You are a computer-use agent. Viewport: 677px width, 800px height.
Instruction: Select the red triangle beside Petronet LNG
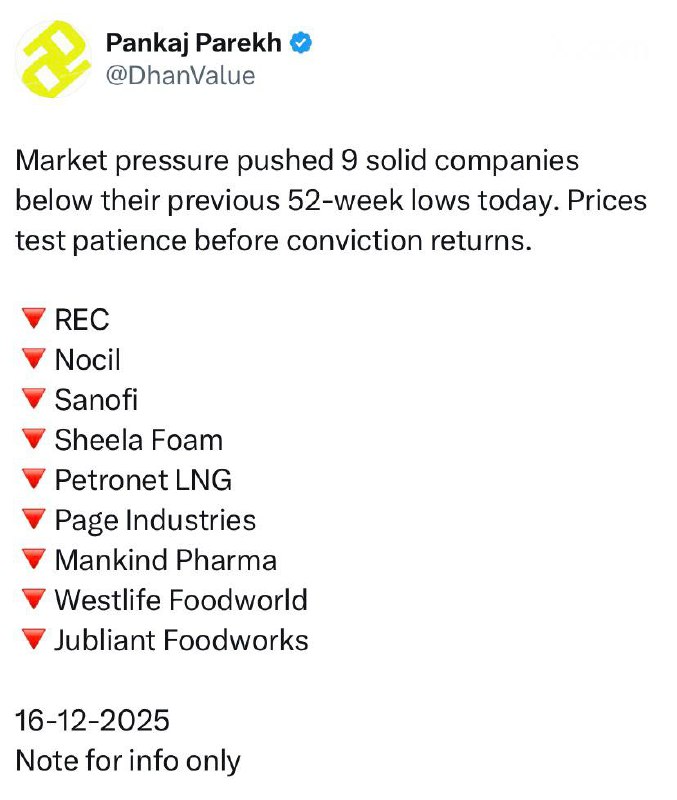[x=33, y=480]
